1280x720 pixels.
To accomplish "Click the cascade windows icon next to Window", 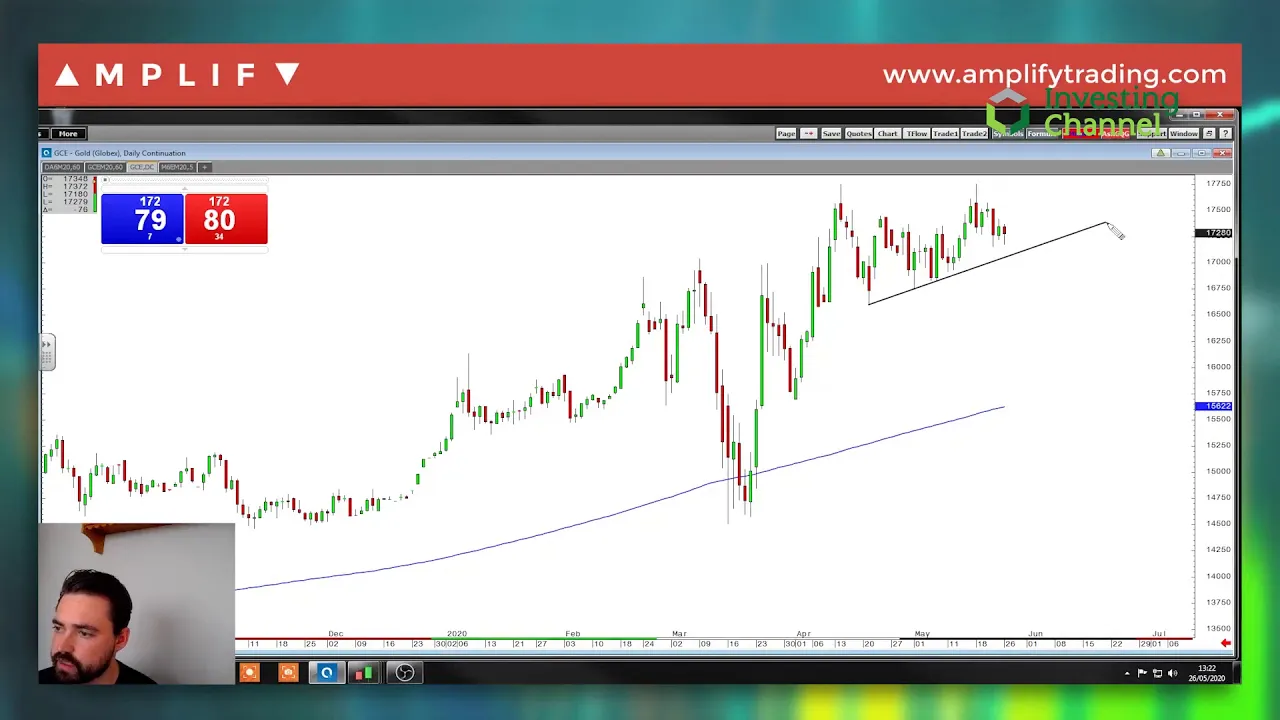I will tap(1209, 133).
